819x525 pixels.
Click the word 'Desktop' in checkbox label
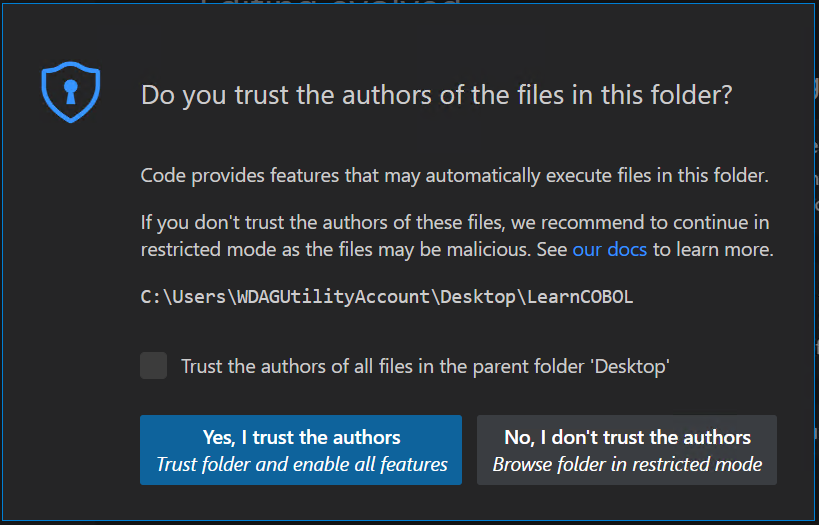[630, 367]
